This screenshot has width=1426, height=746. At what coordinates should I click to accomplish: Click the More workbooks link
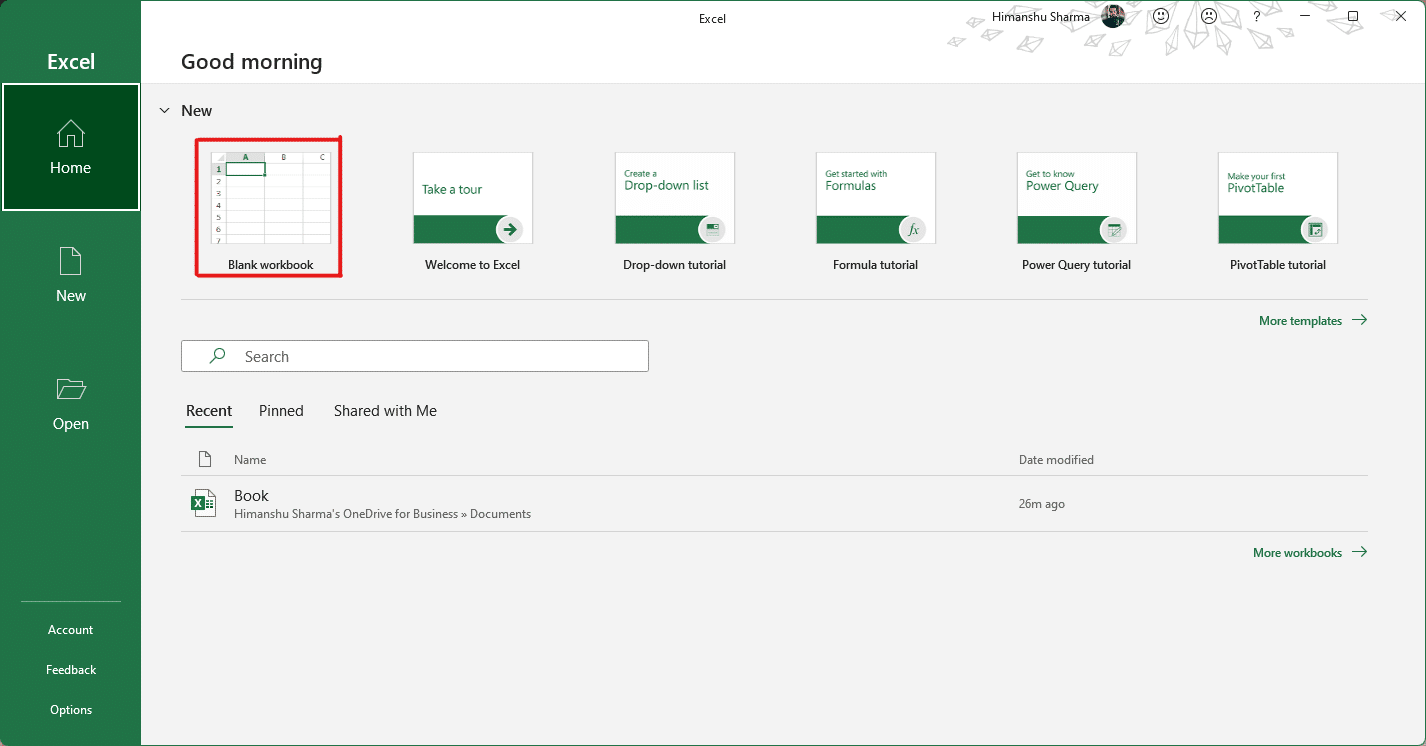[1310, 552]
